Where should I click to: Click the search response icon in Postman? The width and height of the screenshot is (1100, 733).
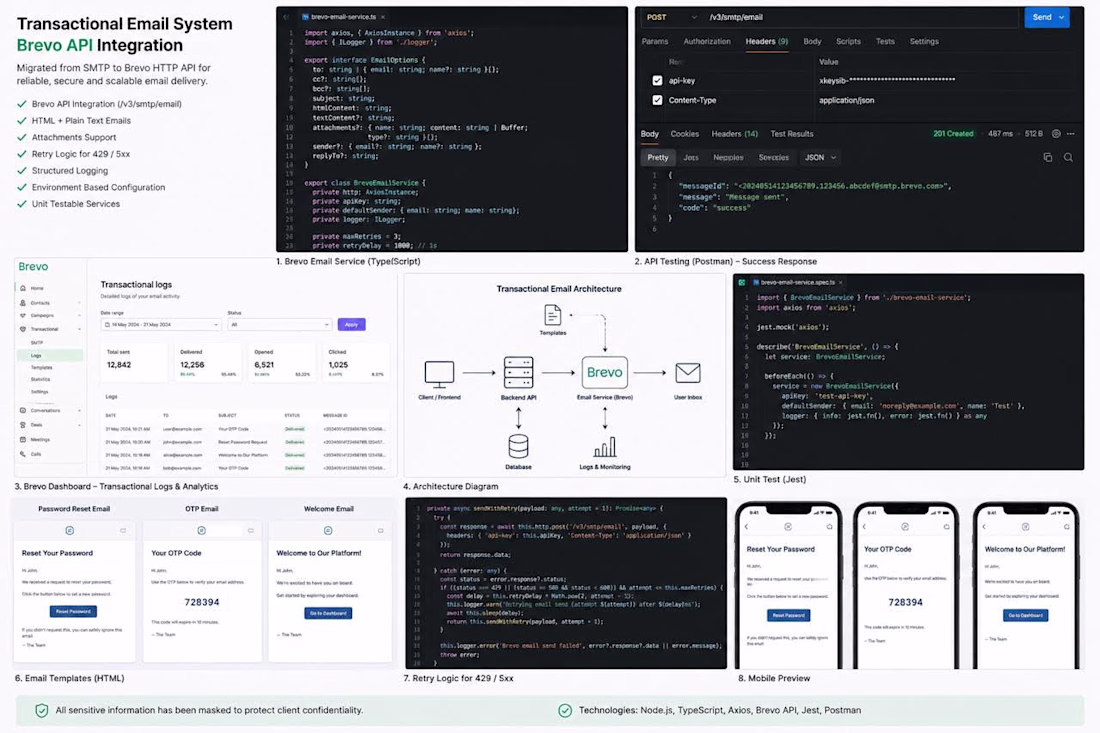tap(1068, 158)
